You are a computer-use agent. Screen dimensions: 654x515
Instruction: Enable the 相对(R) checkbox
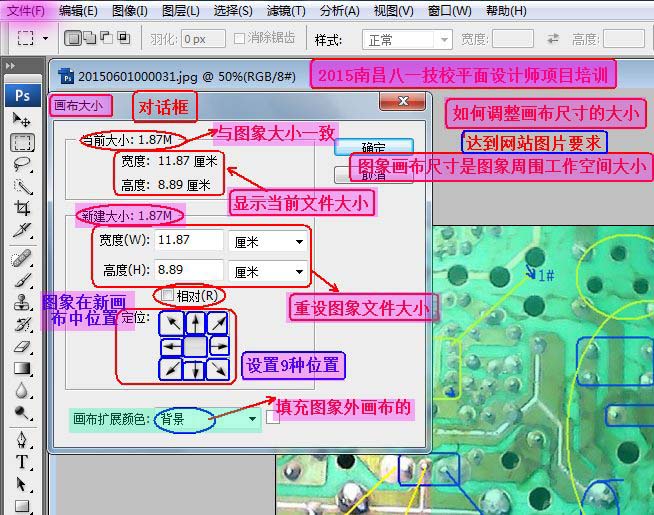click(x=168, y=296)
